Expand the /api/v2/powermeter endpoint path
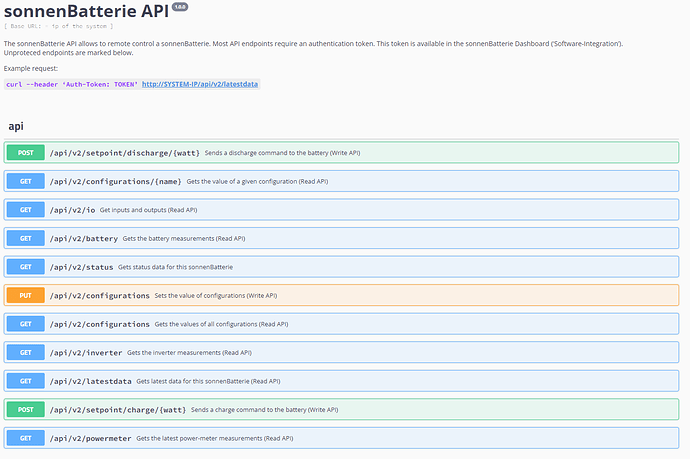The width and height of the screenshot is (690, 459). 90,439
